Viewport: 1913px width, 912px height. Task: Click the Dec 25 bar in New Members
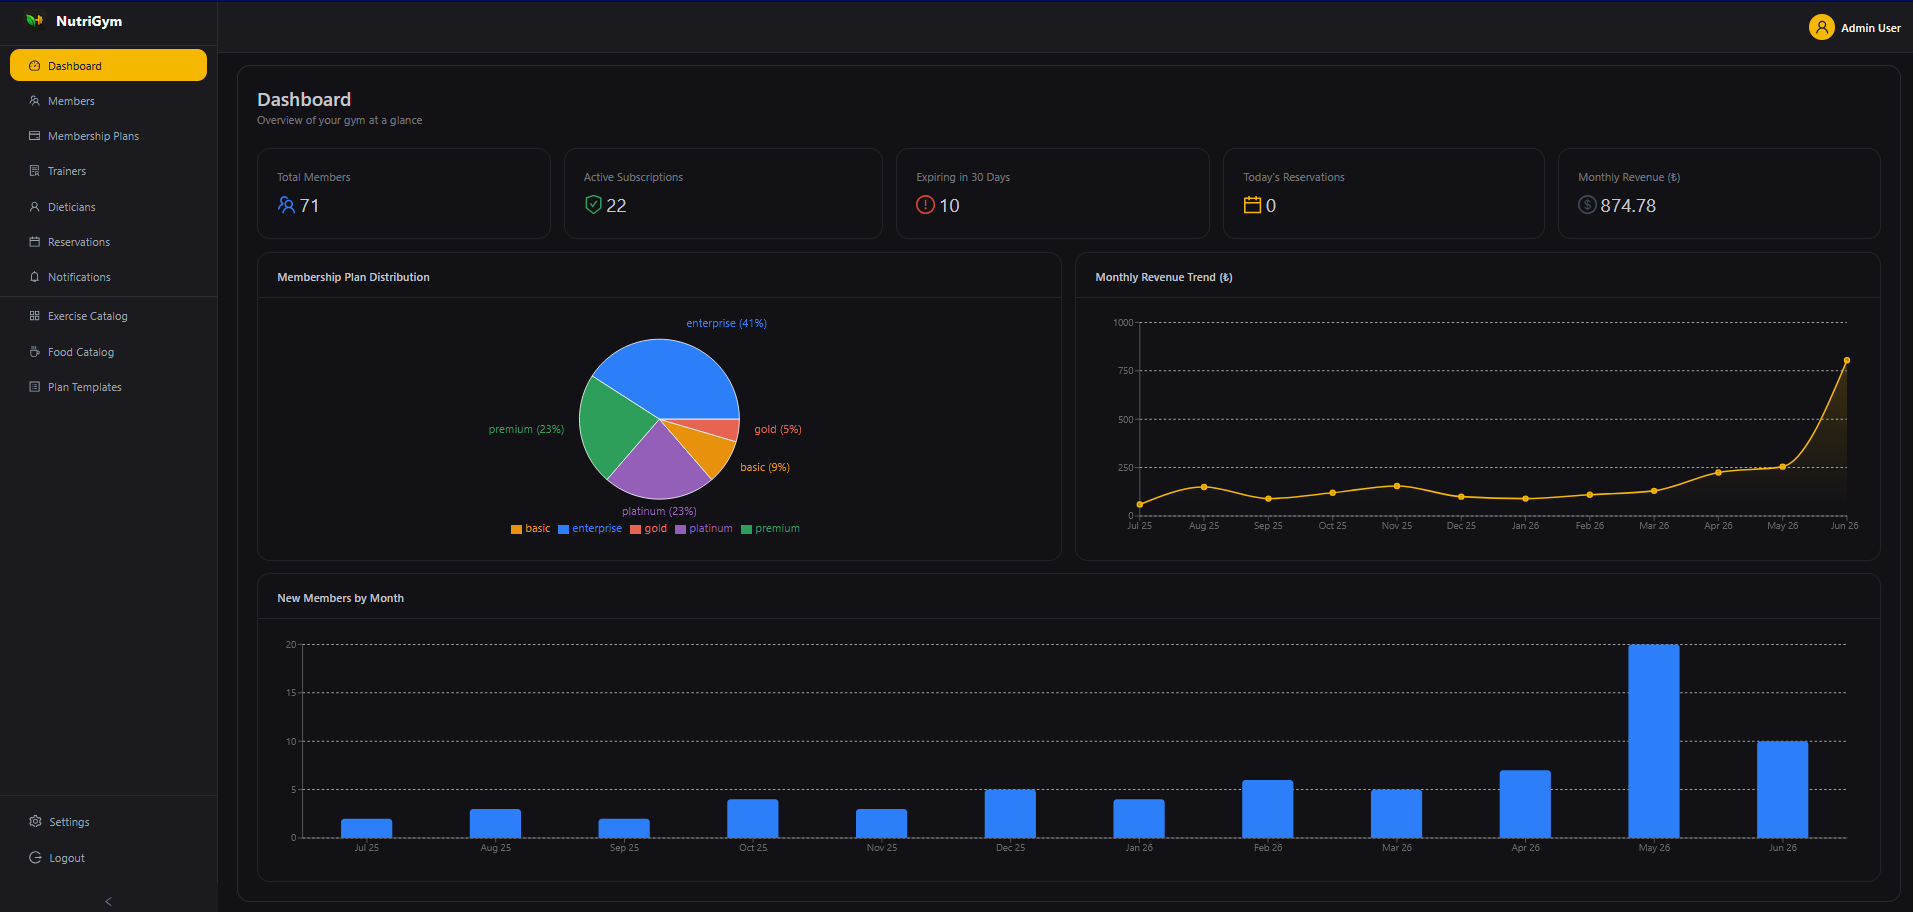(1010, 813)
